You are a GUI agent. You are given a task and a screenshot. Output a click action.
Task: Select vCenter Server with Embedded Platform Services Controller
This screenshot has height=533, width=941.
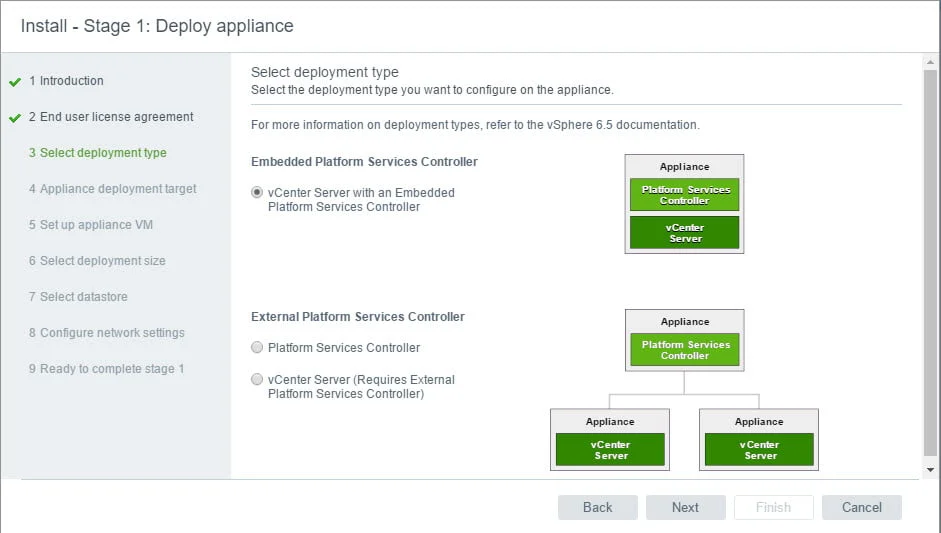pos(258,193)
